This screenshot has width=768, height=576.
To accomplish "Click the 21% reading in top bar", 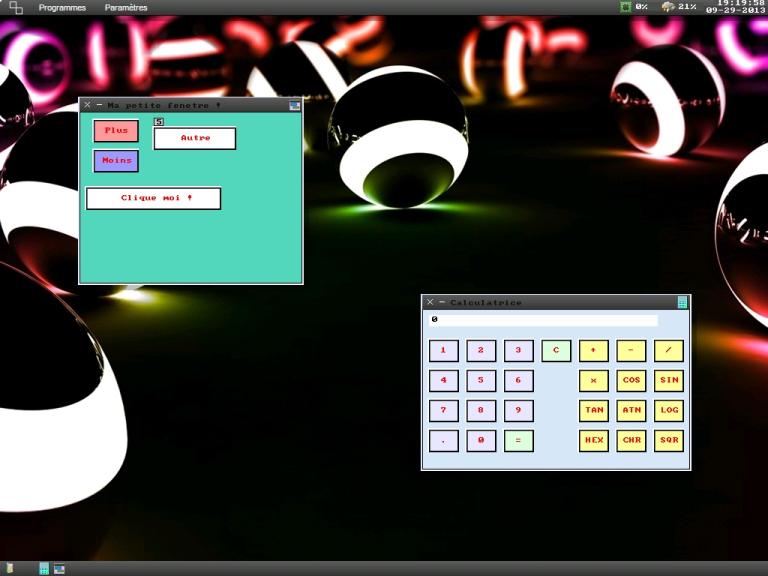I will 687,7.
